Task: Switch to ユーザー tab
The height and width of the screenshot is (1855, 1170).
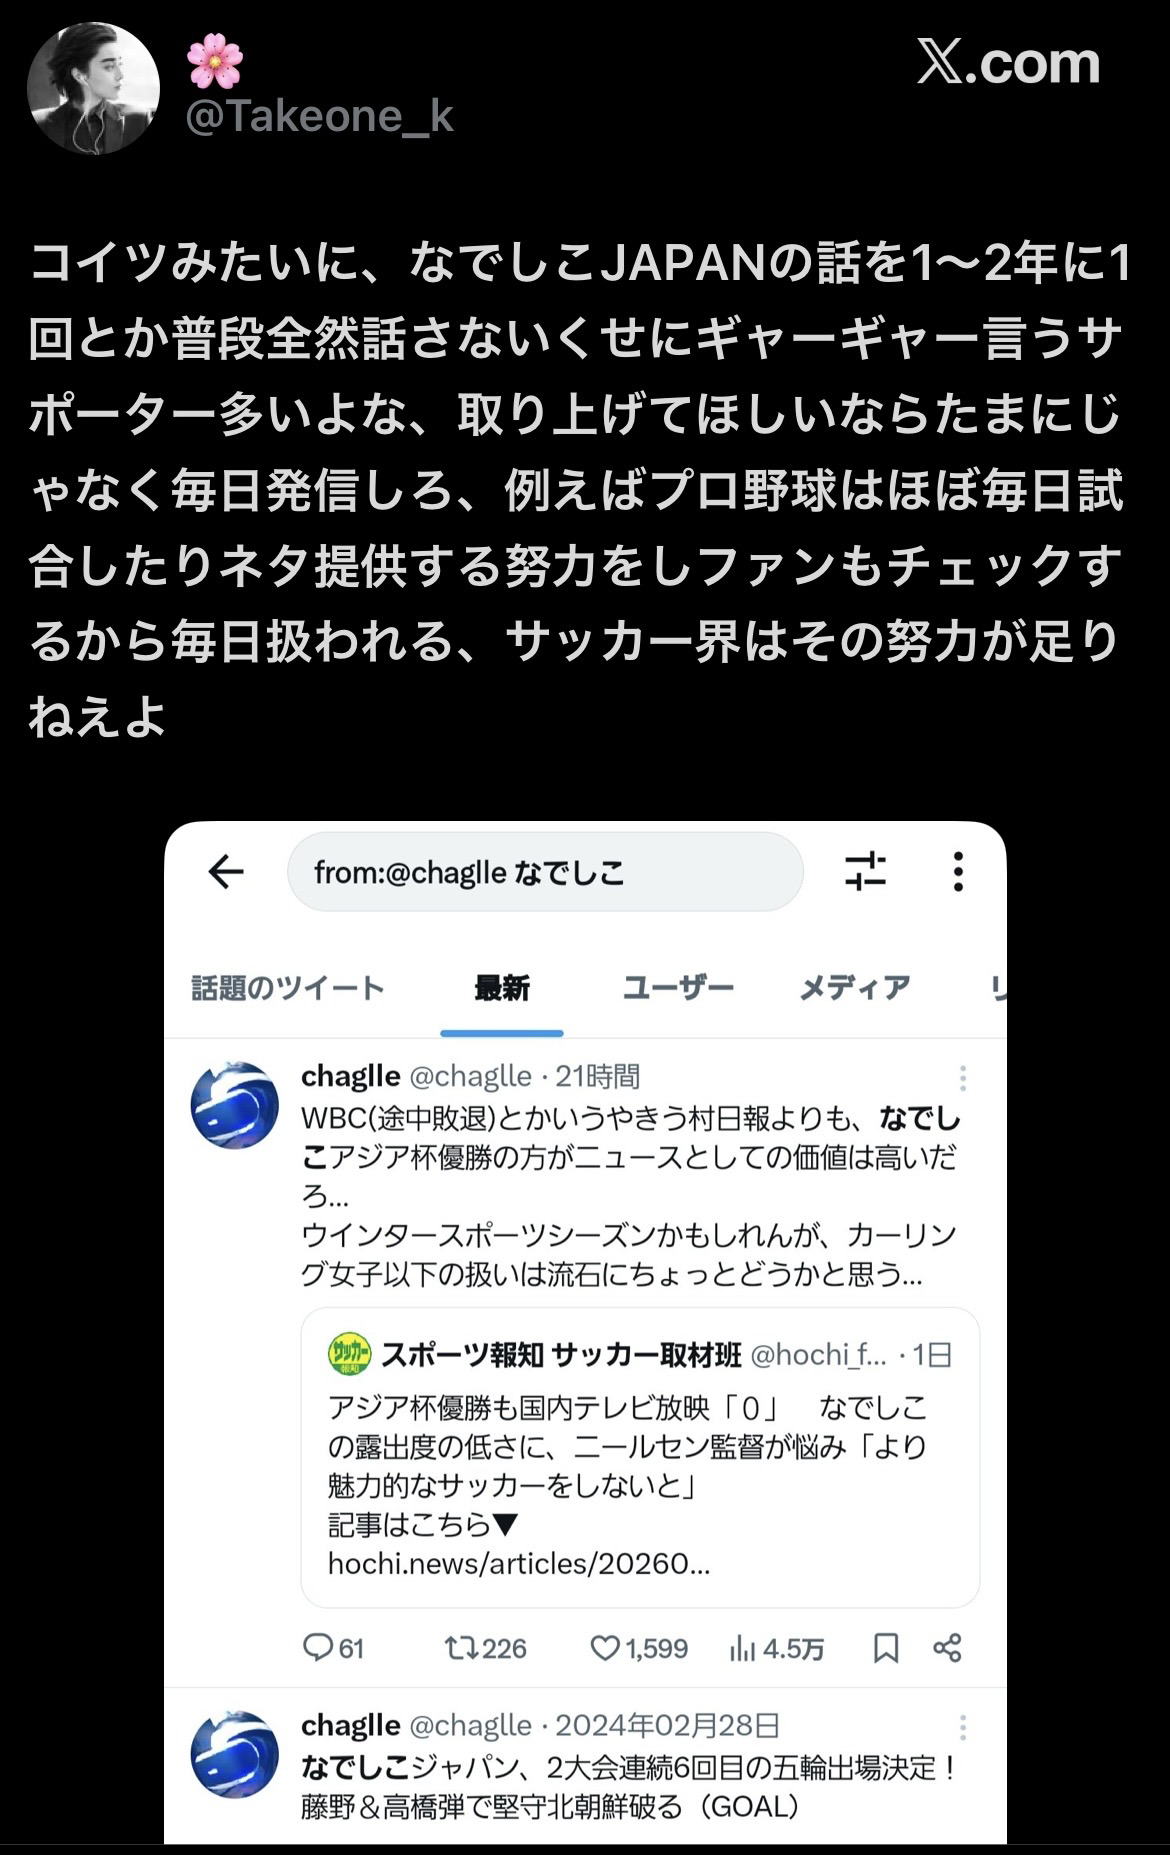Action: click(x=678, y=988)
